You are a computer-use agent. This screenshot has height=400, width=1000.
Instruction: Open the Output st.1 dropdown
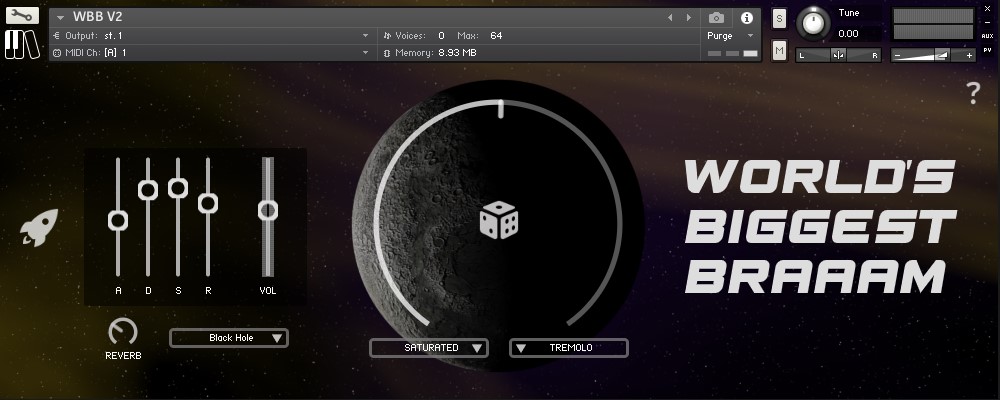click(x=365, y=36)
